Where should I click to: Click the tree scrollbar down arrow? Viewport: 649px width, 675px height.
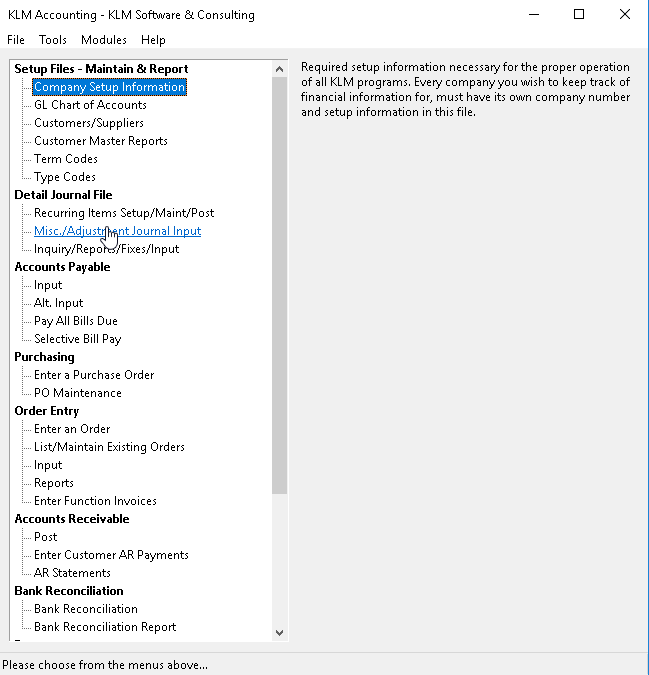pos(279,633)
